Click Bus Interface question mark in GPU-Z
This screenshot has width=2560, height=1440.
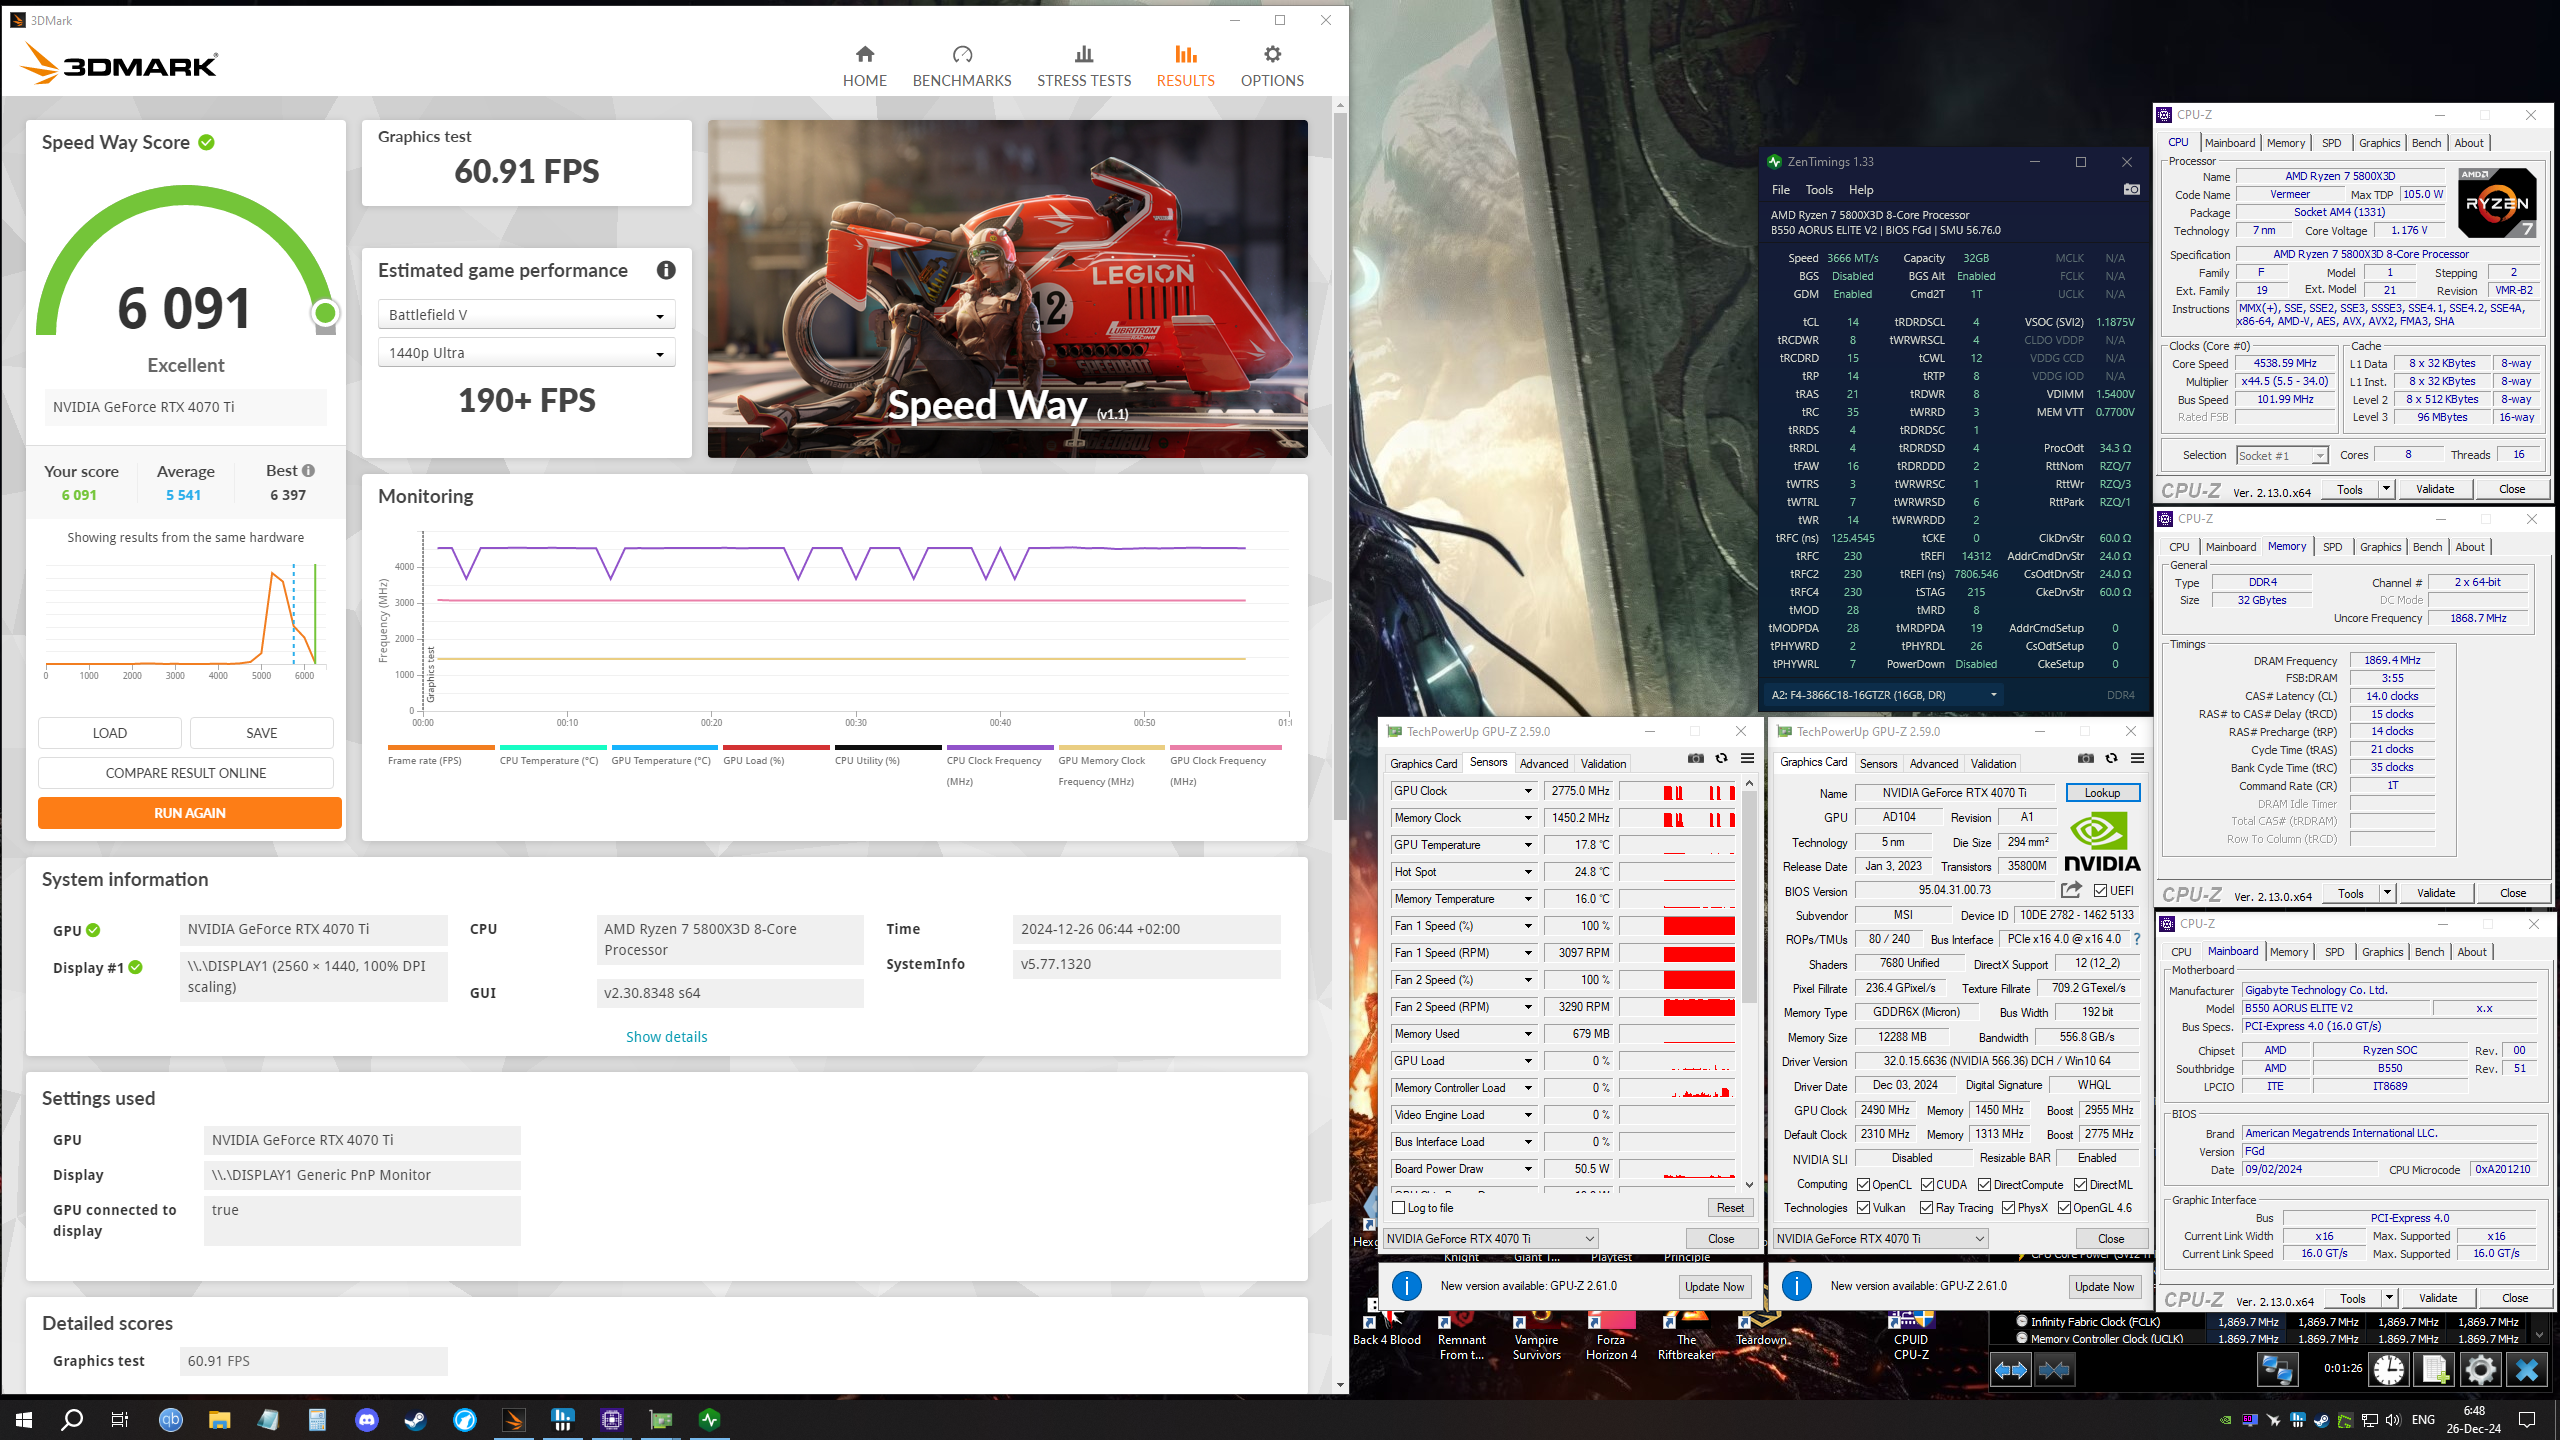(2137, 939)
